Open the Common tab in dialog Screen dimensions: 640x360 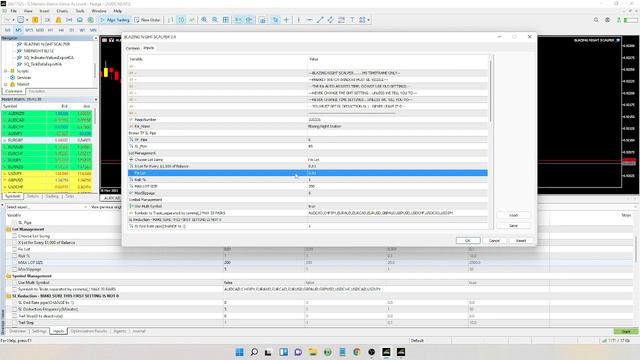pyautogui.click(x=132, y=48)
